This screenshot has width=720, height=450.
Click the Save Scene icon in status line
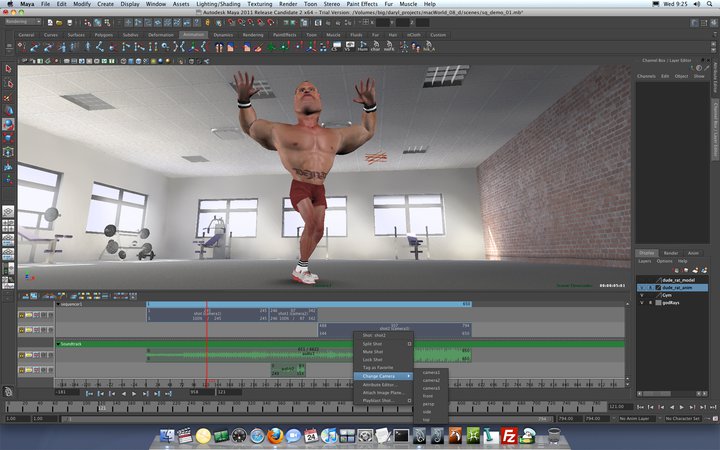point(70,22)
